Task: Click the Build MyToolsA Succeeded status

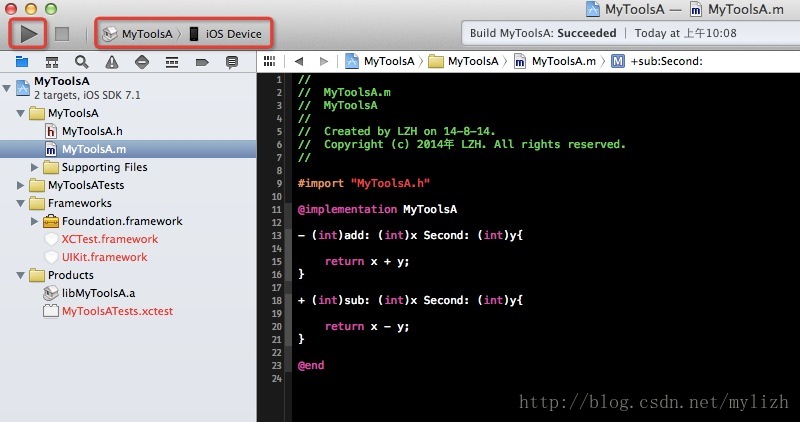Action: 543,34
